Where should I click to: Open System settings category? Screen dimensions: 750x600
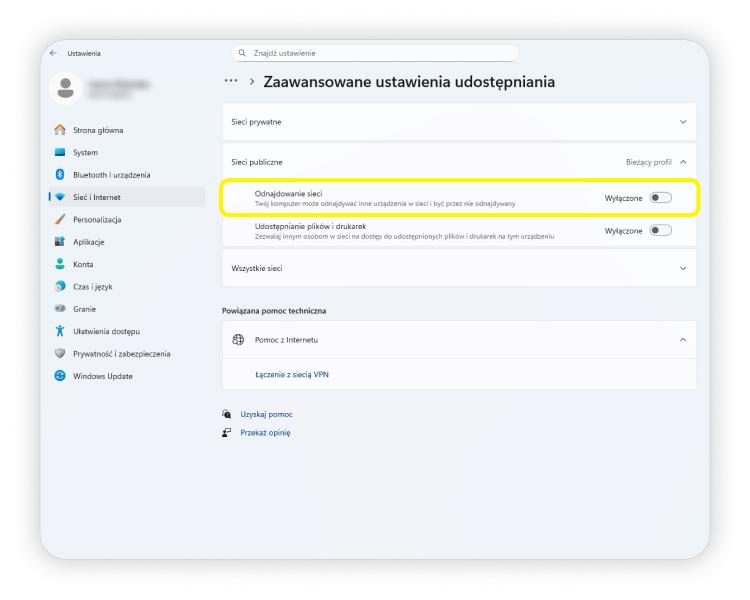pos(127,153)
